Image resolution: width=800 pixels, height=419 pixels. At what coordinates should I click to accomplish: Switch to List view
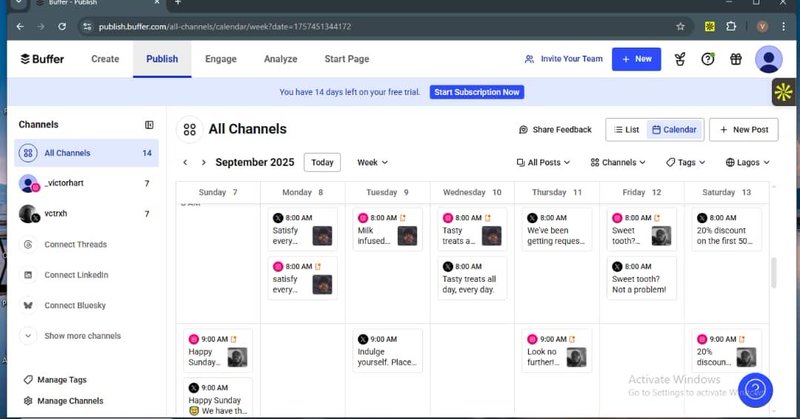point(627,130)
